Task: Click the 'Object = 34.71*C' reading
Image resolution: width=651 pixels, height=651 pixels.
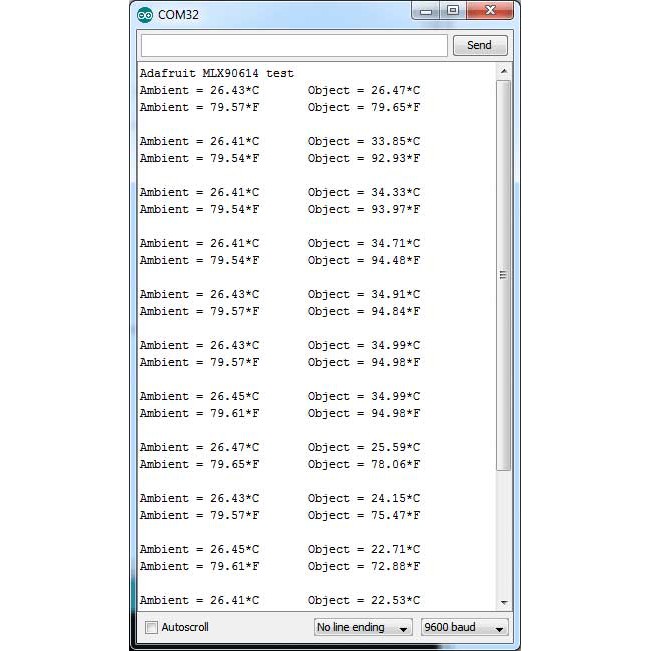Action: 364,244
